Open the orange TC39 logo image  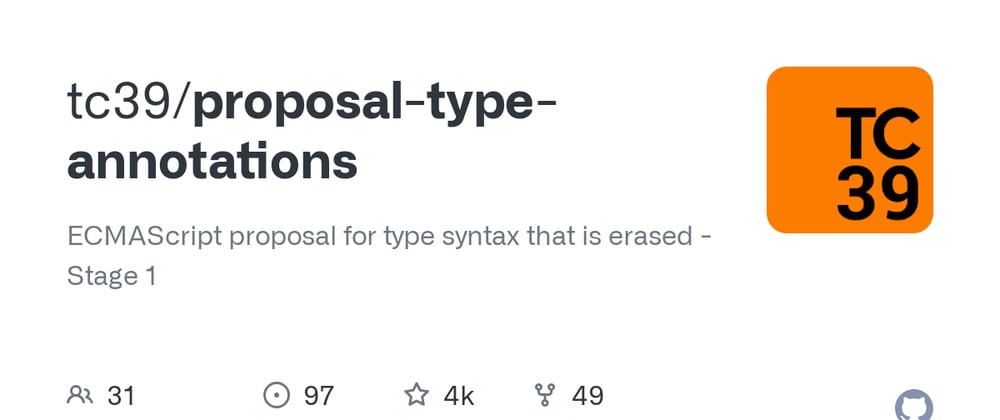click(x=850, y=150)
